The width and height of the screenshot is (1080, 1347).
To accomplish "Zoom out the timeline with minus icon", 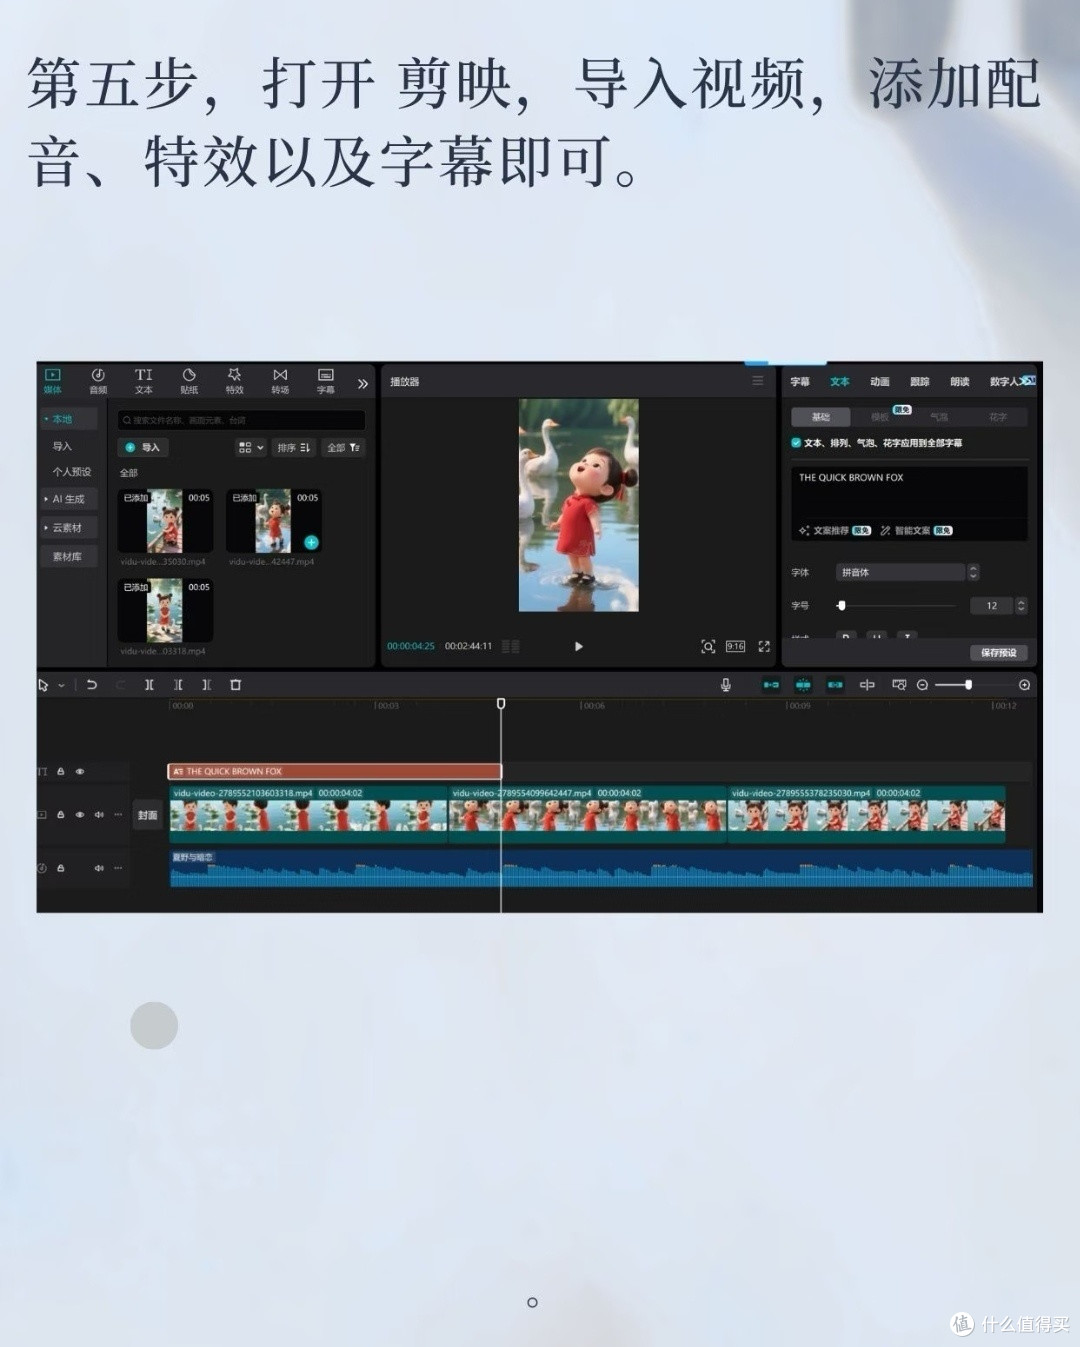I will pos(922,685).
